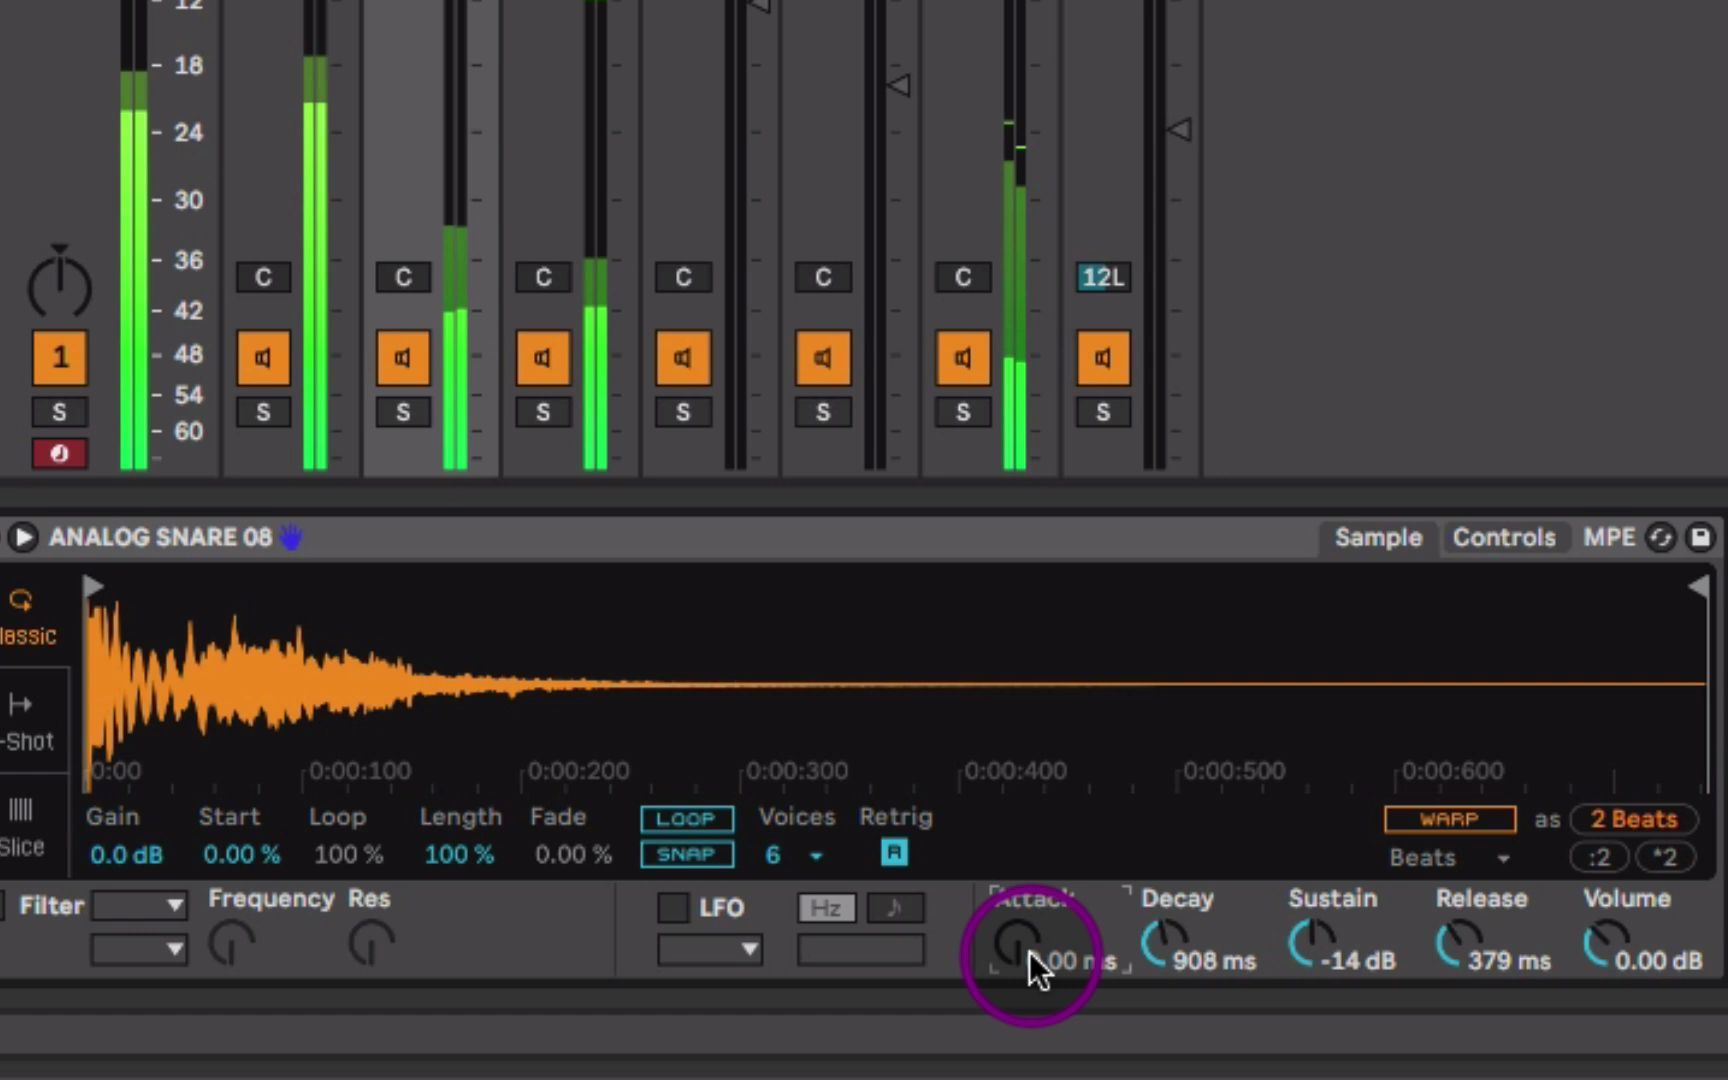Select Classic playback mode icon
1728x1080 pixels.
[x=20, y=600]
